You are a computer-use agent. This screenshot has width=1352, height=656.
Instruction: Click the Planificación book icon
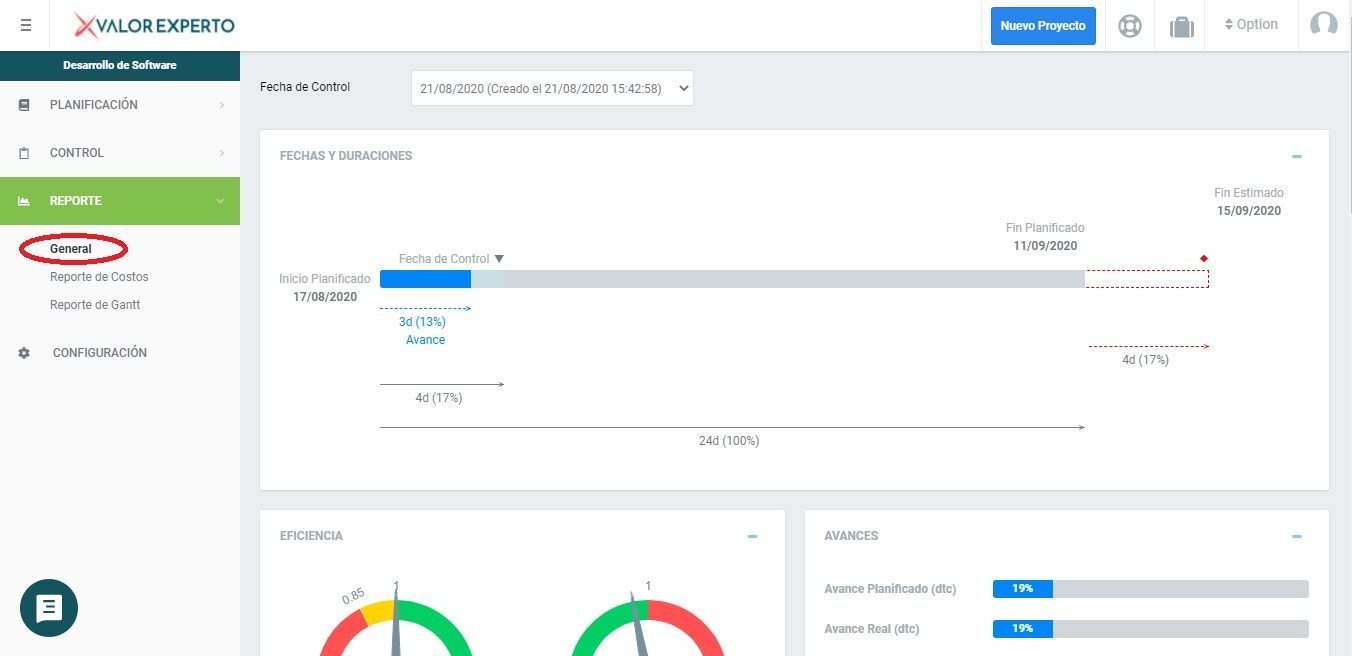point(25,105)
